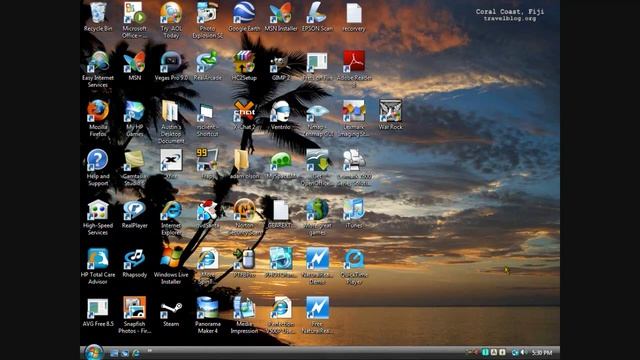Launch the Lexmark Imaging Studio shortcut

pyautogui.click(x=354, y=118)
